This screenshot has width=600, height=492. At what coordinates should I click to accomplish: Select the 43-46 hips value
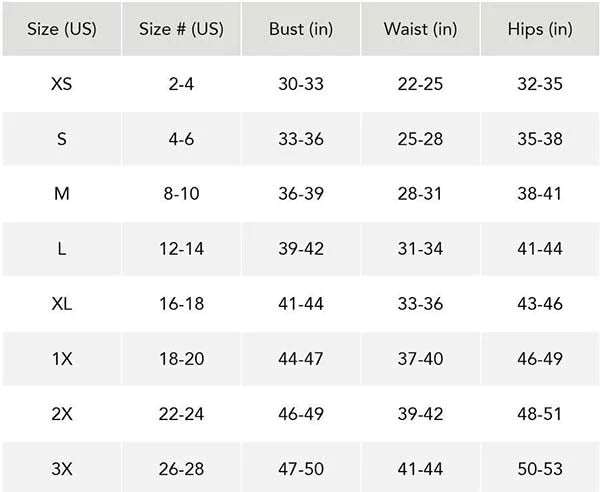(x=540, y=304)
